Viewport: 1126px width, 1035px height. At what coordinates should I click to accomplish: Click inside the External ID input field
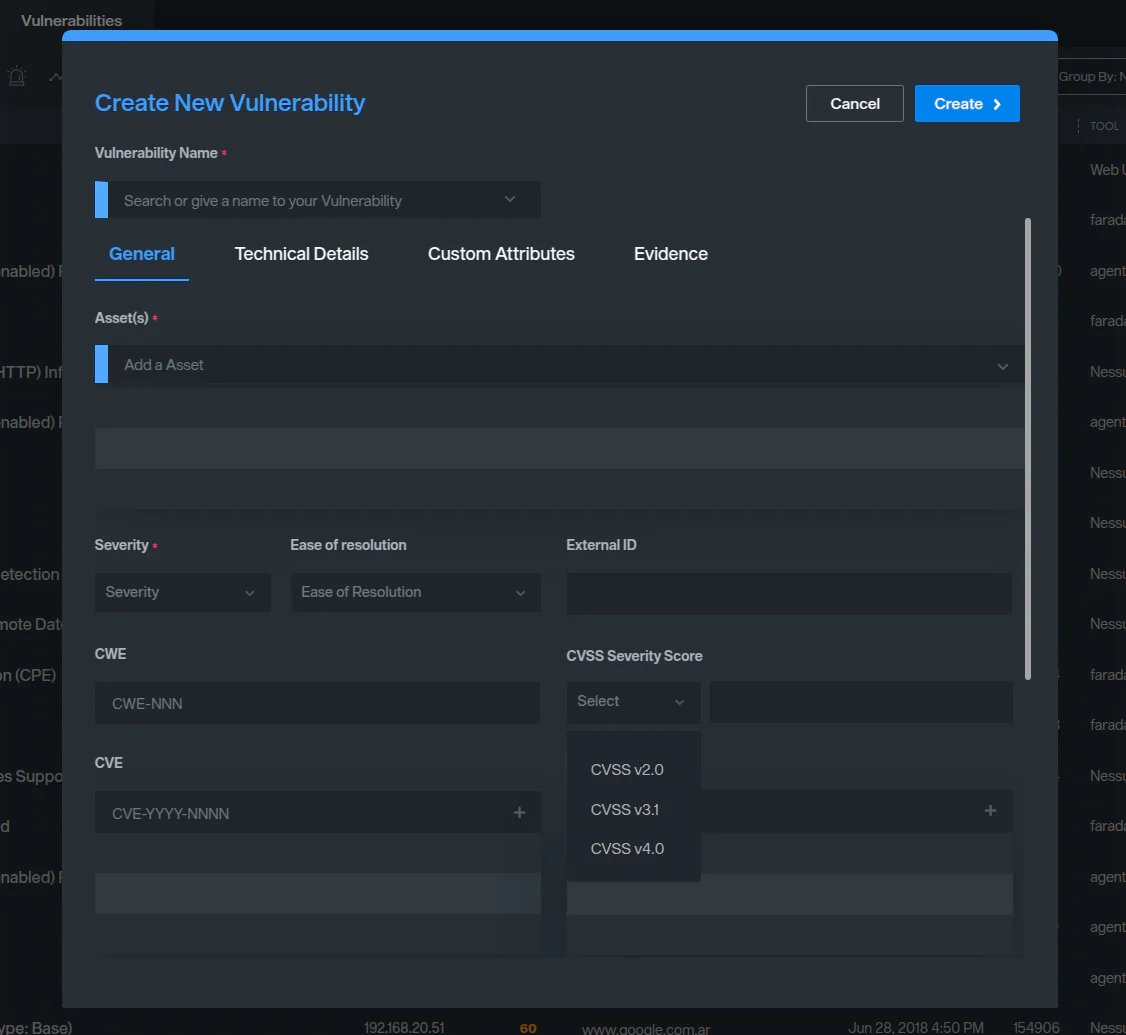tap(789, 594)
